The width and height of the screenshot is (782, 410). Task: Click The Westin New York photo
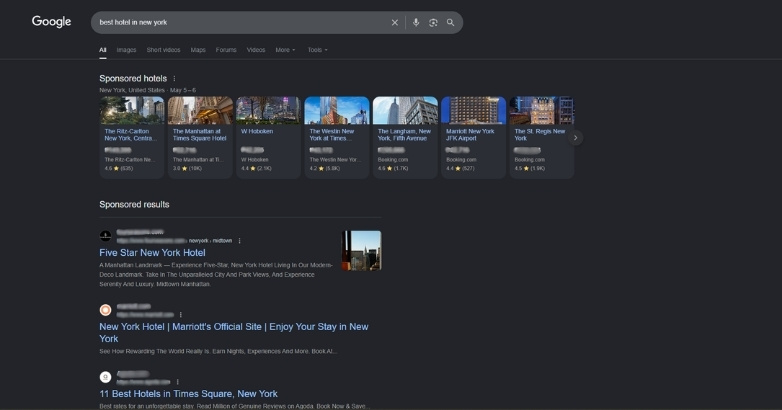[x=337, y=110]
